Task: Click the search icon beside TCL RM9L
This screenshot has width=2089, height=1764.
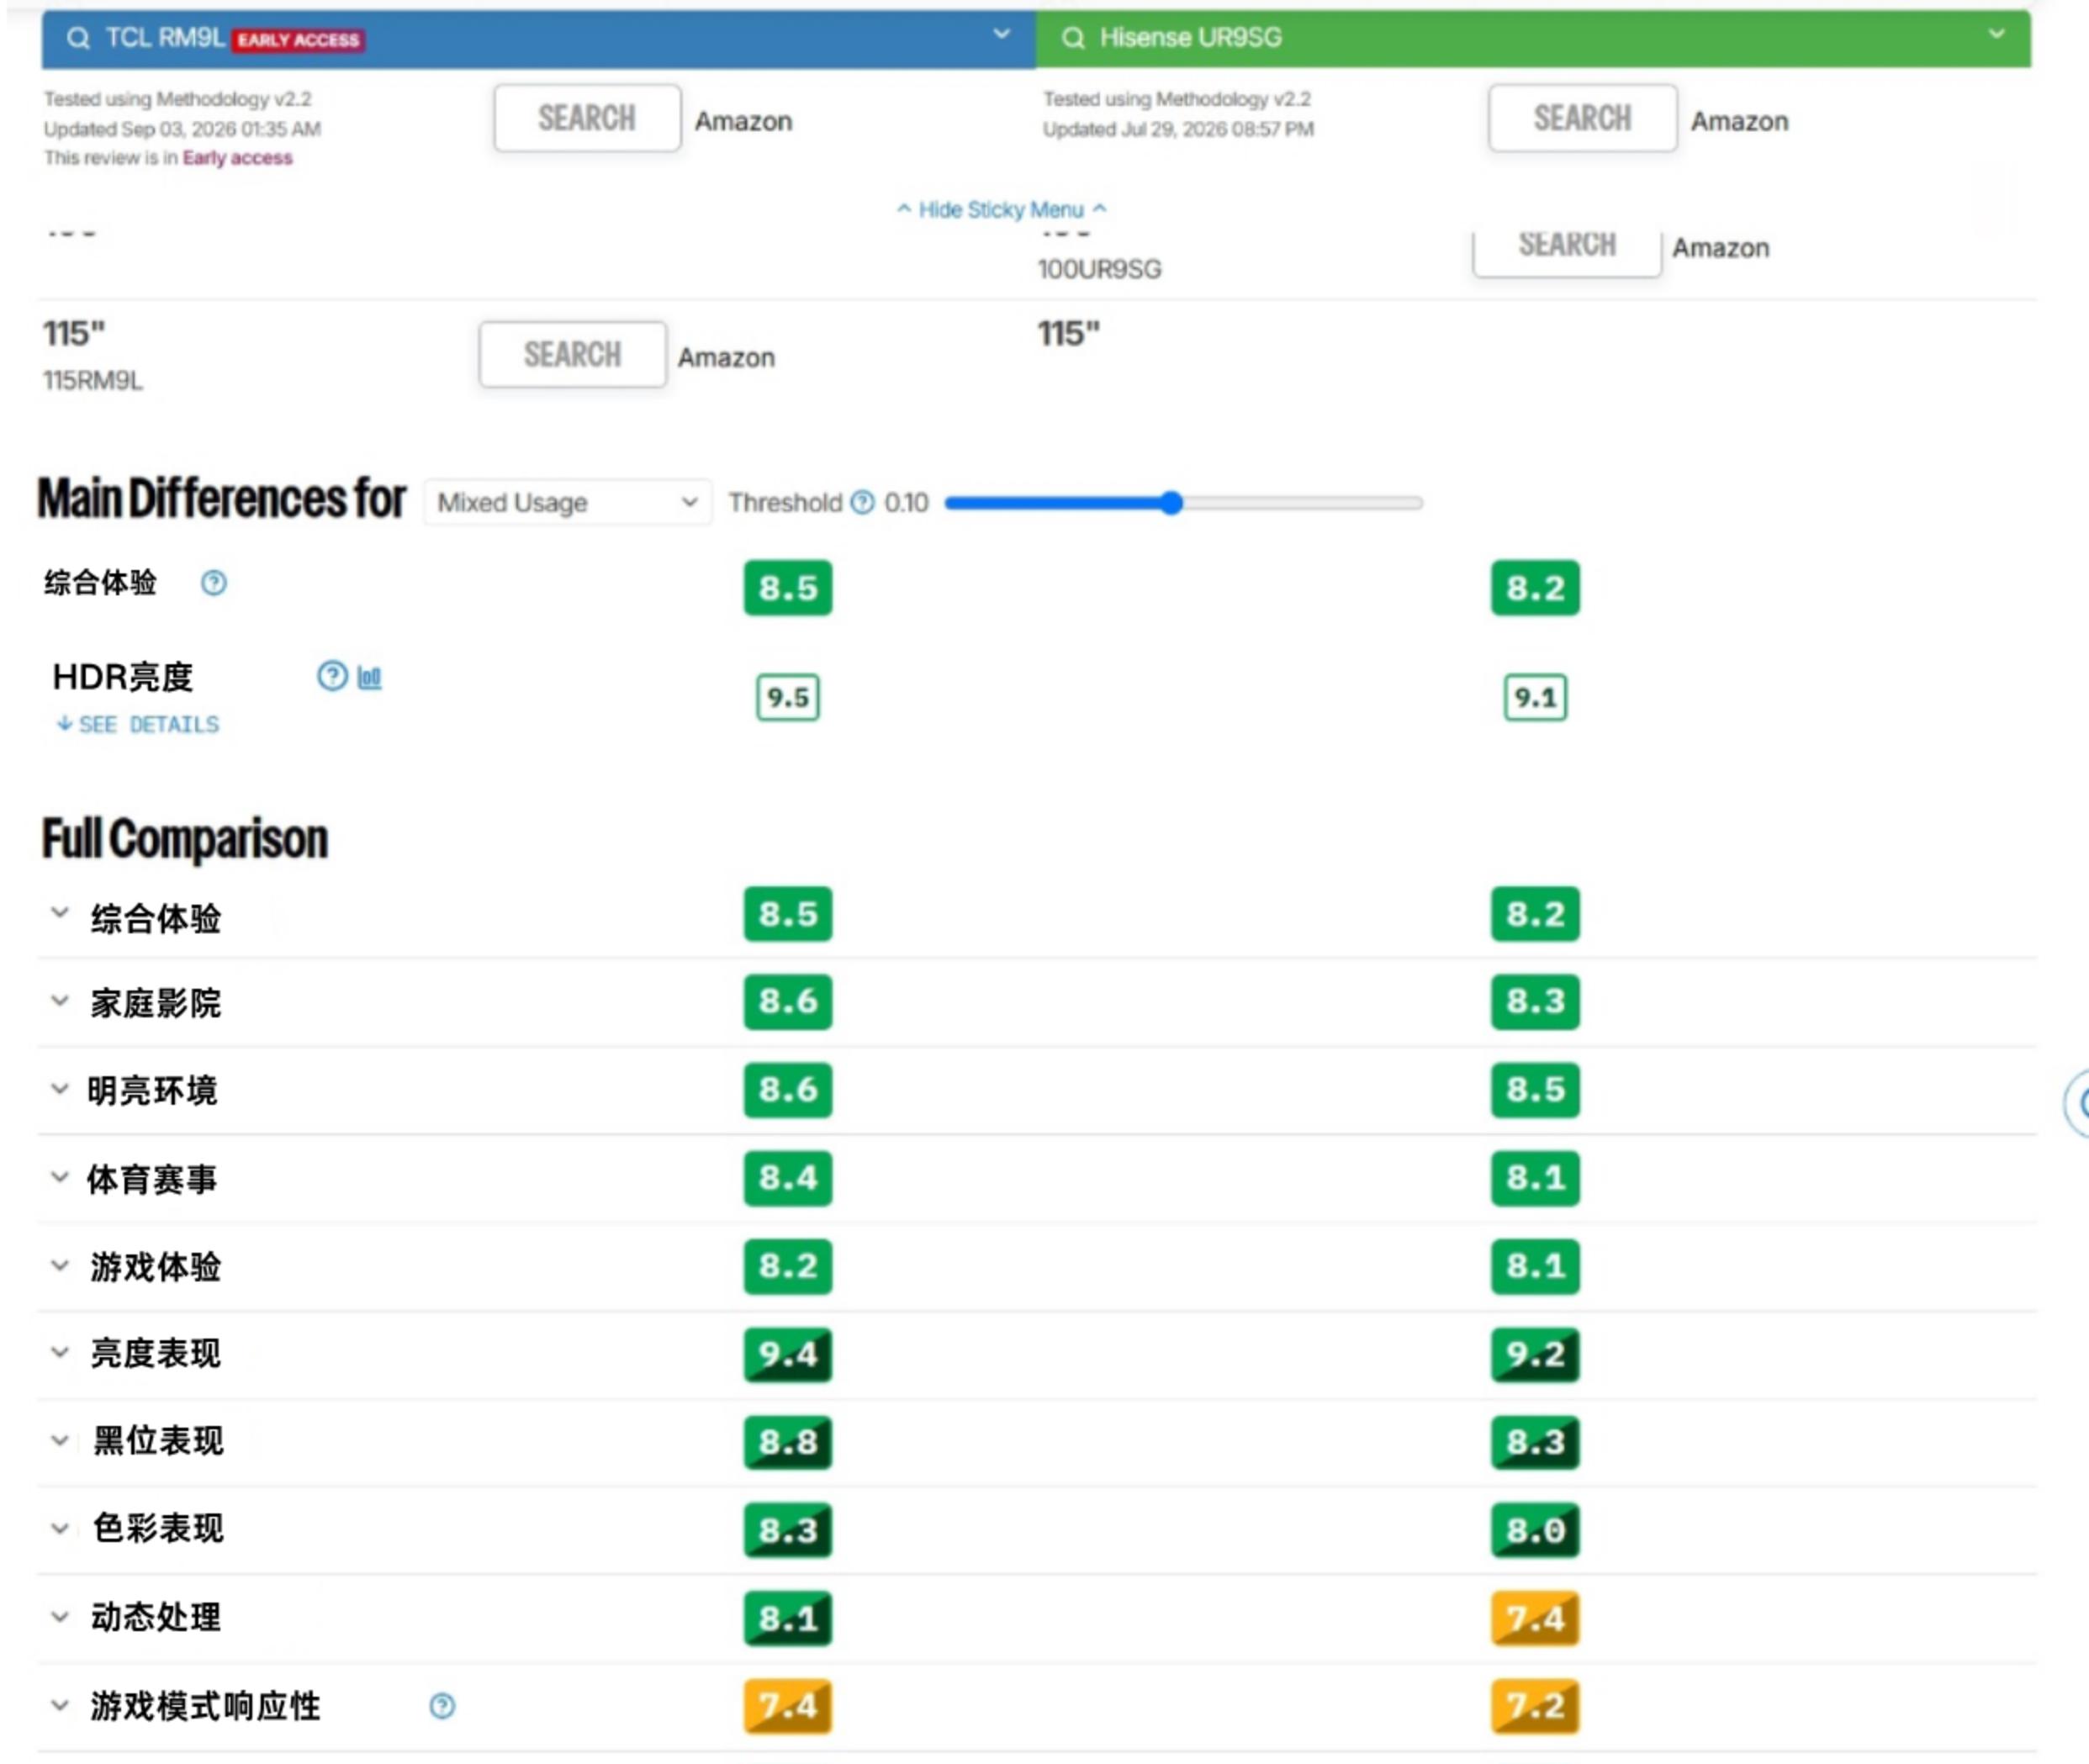Action: pyautogui.click(x=78, y=38)
